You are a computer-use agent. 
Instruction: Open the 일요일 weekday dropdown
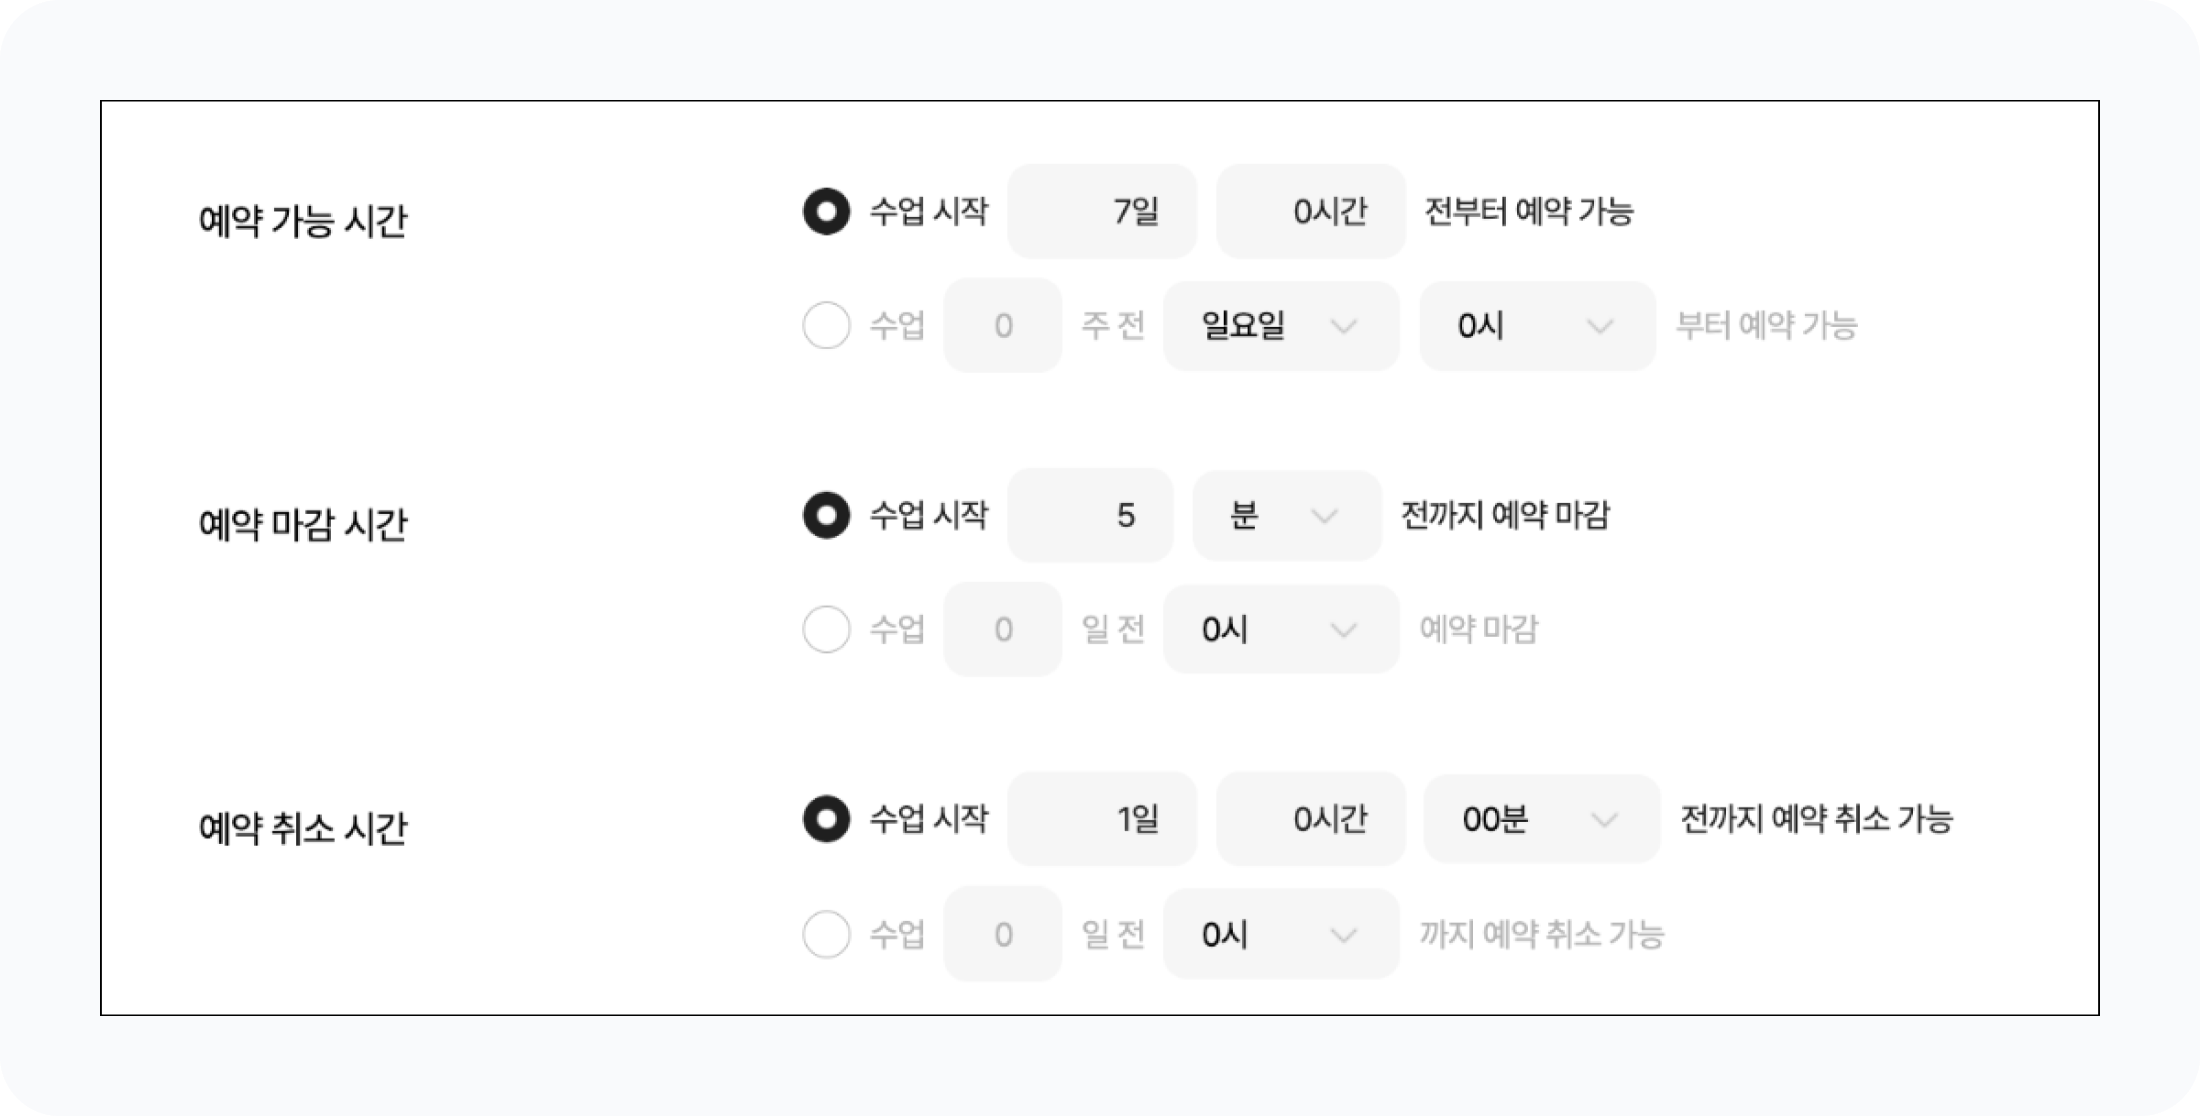(x=1281, y=326)
